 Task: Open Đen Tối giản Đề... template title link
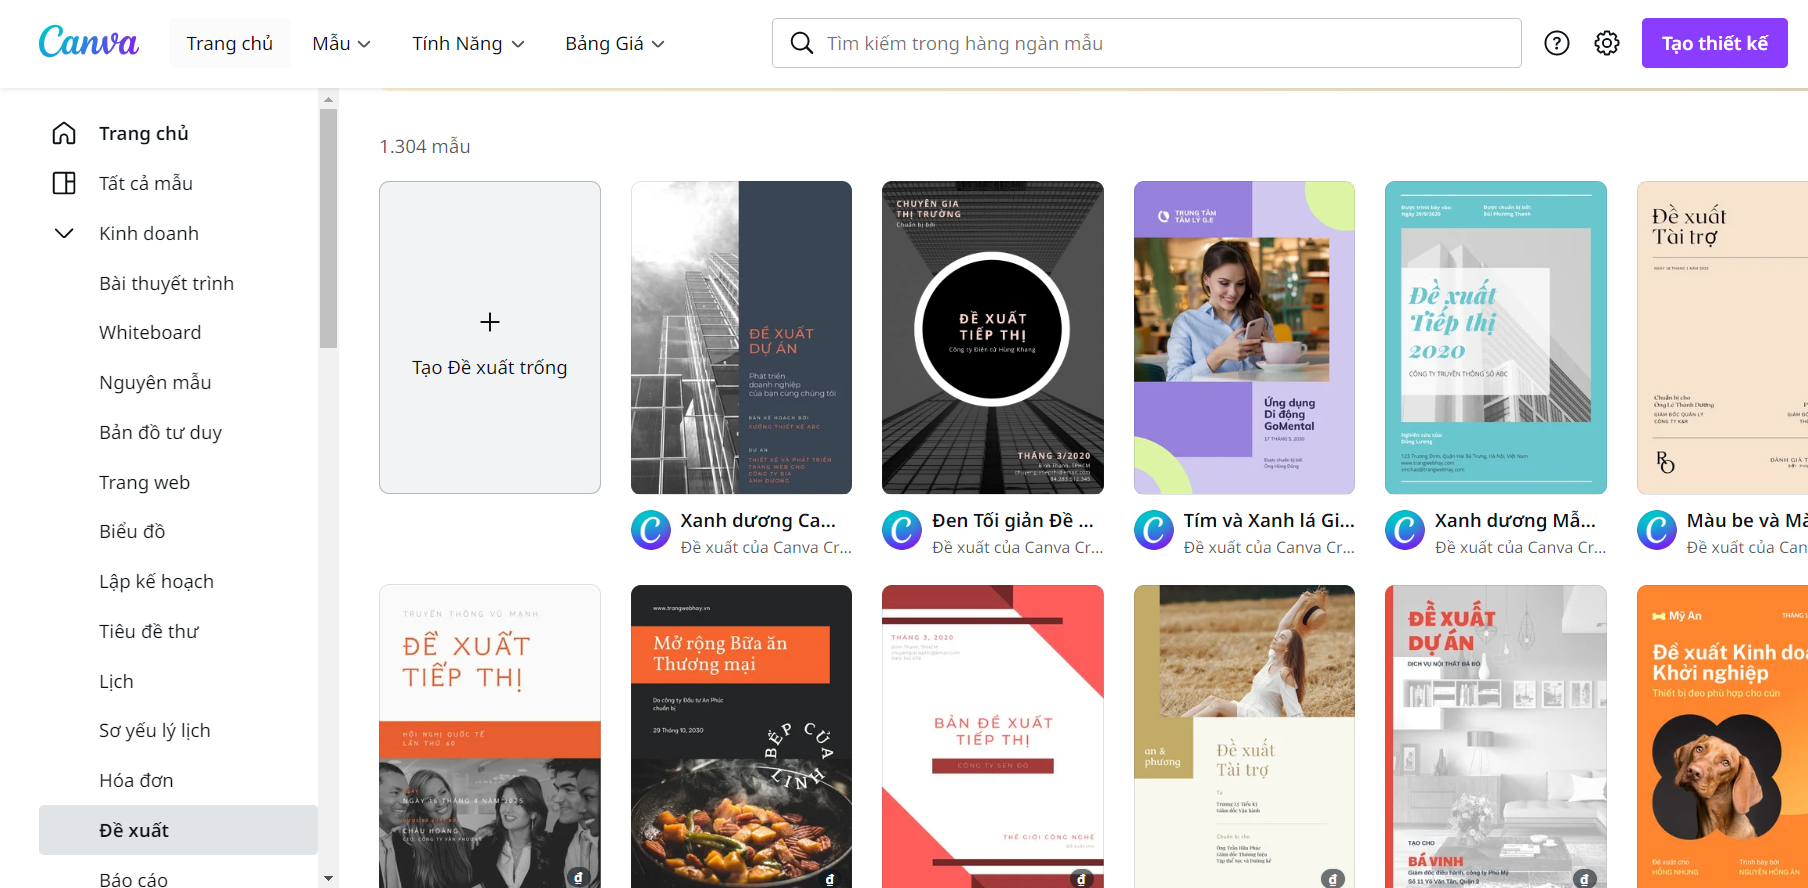1013,520
